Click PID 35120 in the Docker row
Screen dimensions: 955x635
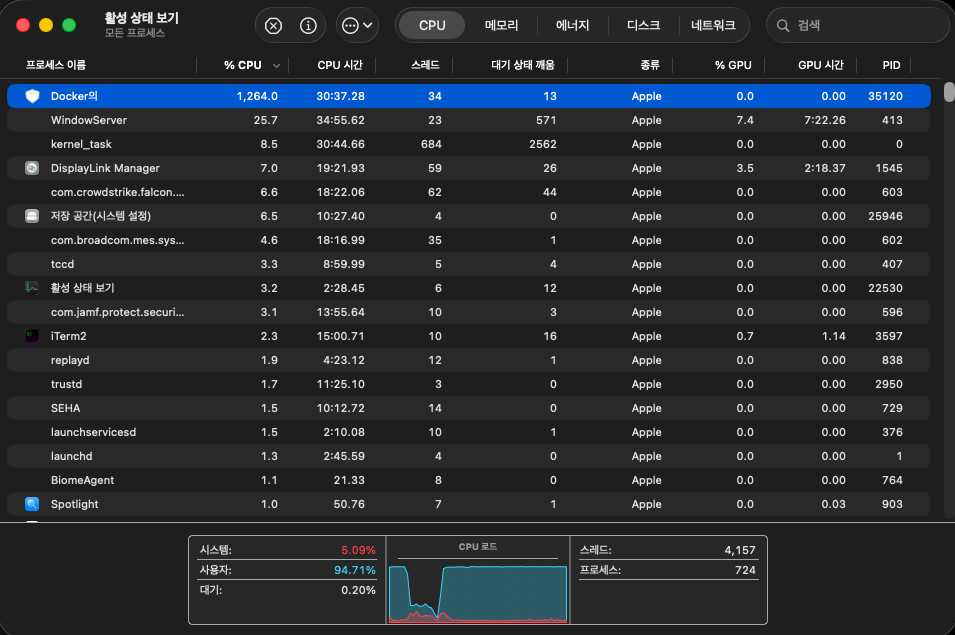click(x=885, y=96)
